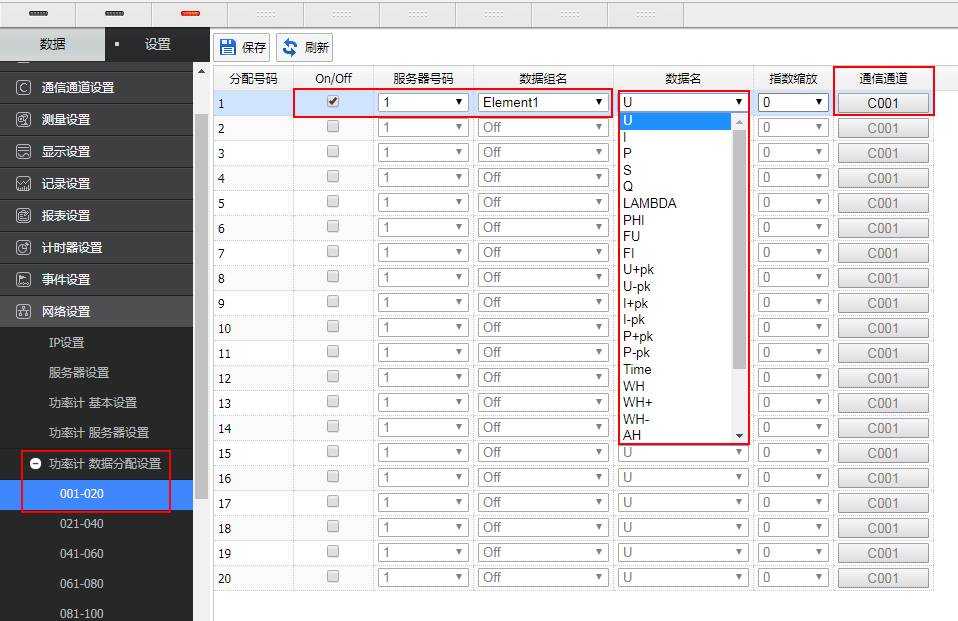Click the 通信通道设置 sidebar icon
958x621 pixels.
[23, 87]
